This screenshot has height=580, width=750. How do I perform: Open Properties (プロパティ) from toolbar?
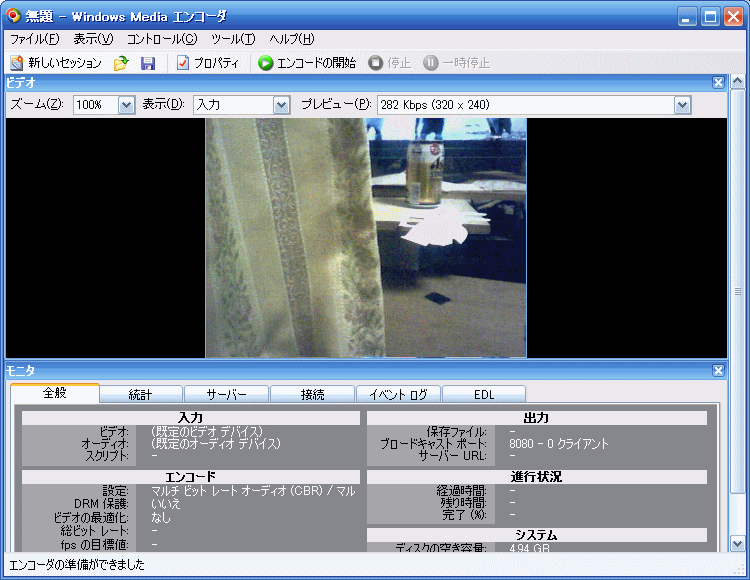pyautogui.click(x=207, y=63)
